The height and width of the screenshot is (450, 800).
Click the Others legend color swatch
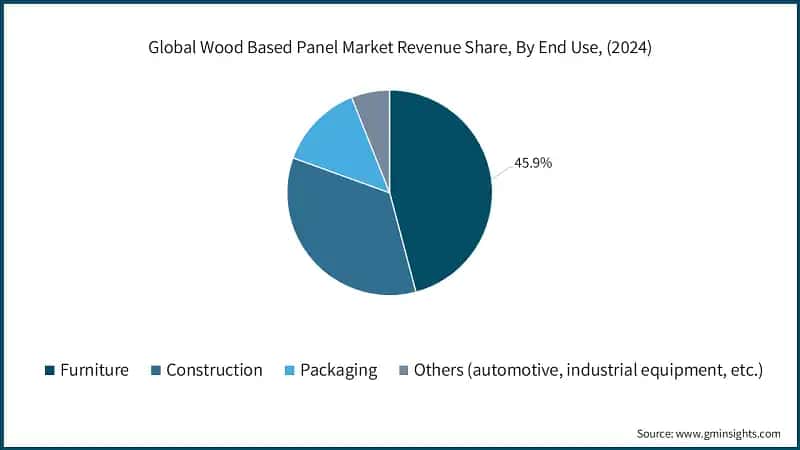click(x=404, y=370)
